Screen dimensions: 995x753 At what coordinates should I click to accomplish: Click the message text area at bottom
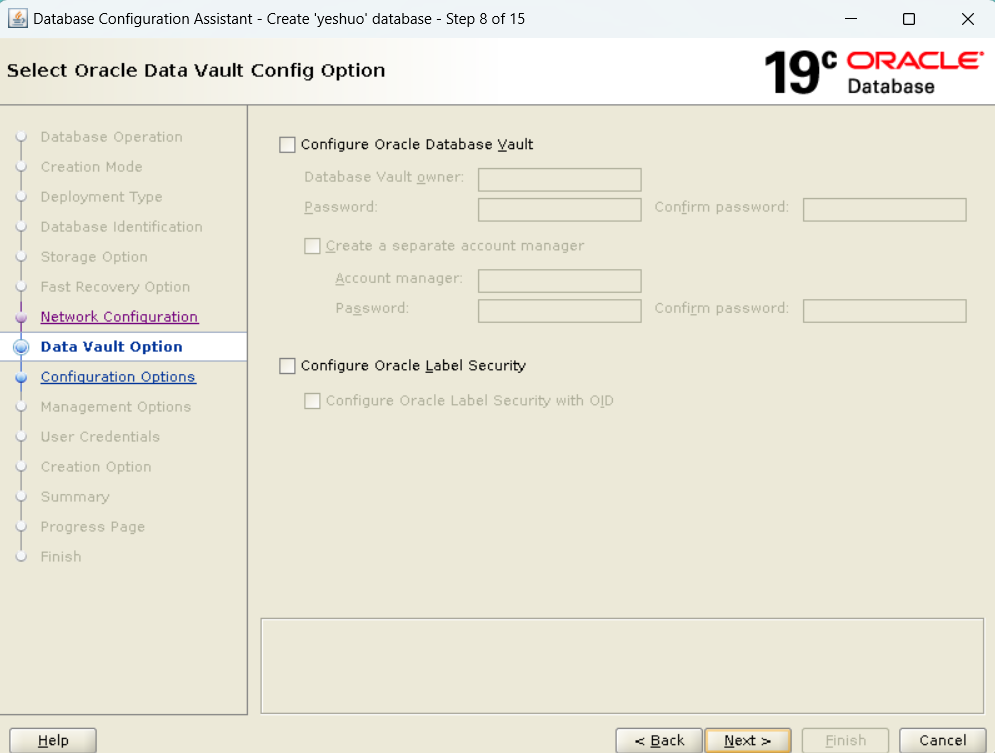(x=622, y=666)
